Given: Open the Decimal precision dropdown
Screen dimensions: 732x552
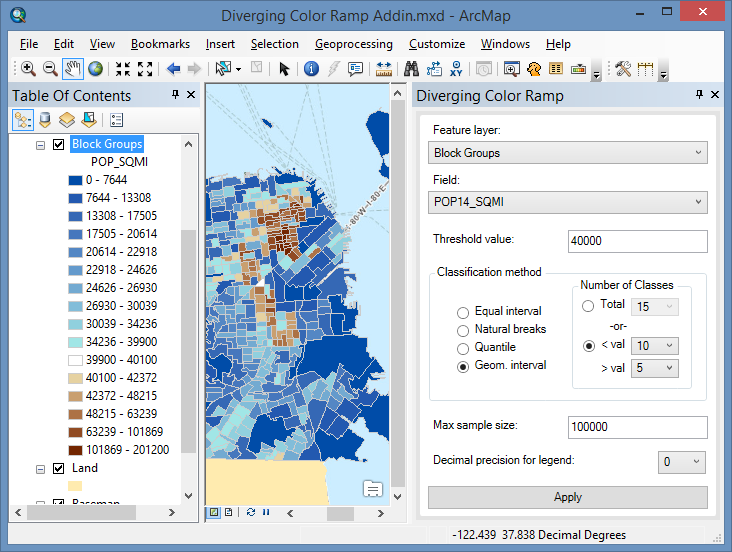Looking at the screenshot, I should click(x=682, y=462).
